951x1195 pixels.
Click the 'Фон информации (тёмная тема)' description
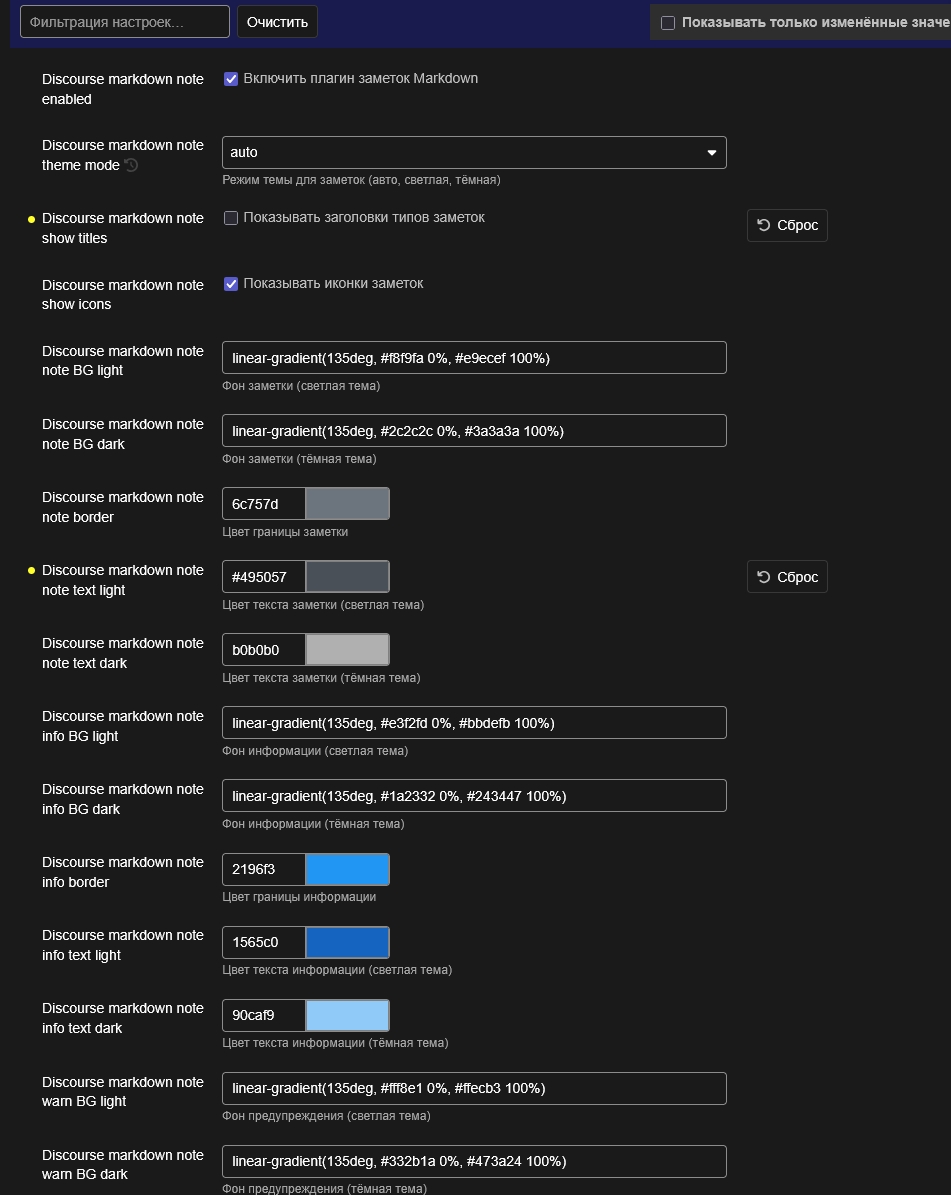[x=313, y=824]
